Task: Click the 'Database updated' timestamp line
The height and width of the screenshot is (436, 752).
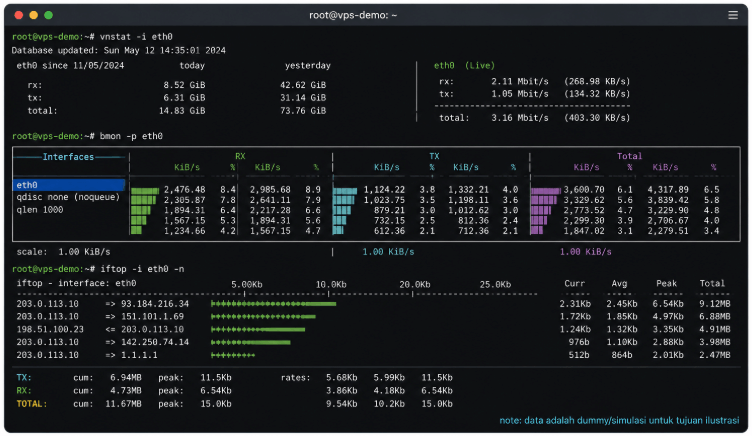Action: click(118, 50)
